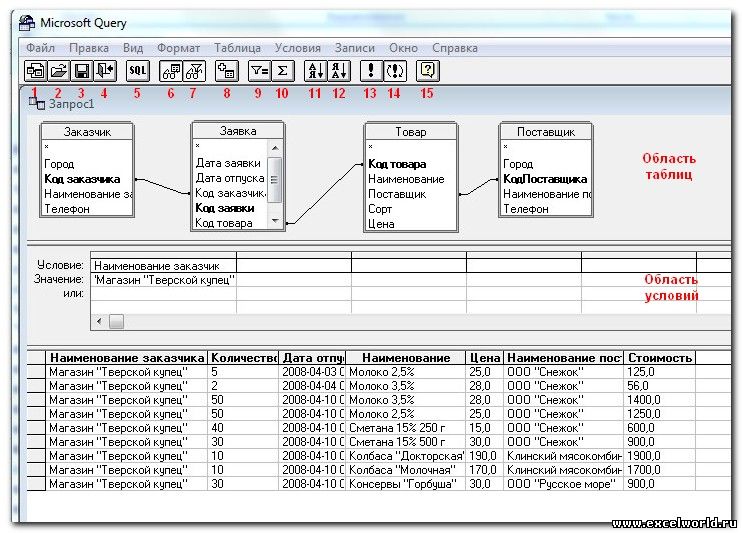Select 'Код товара' in Товар table
The height and width of the screenshot is (533, 742).
[397, 164]
